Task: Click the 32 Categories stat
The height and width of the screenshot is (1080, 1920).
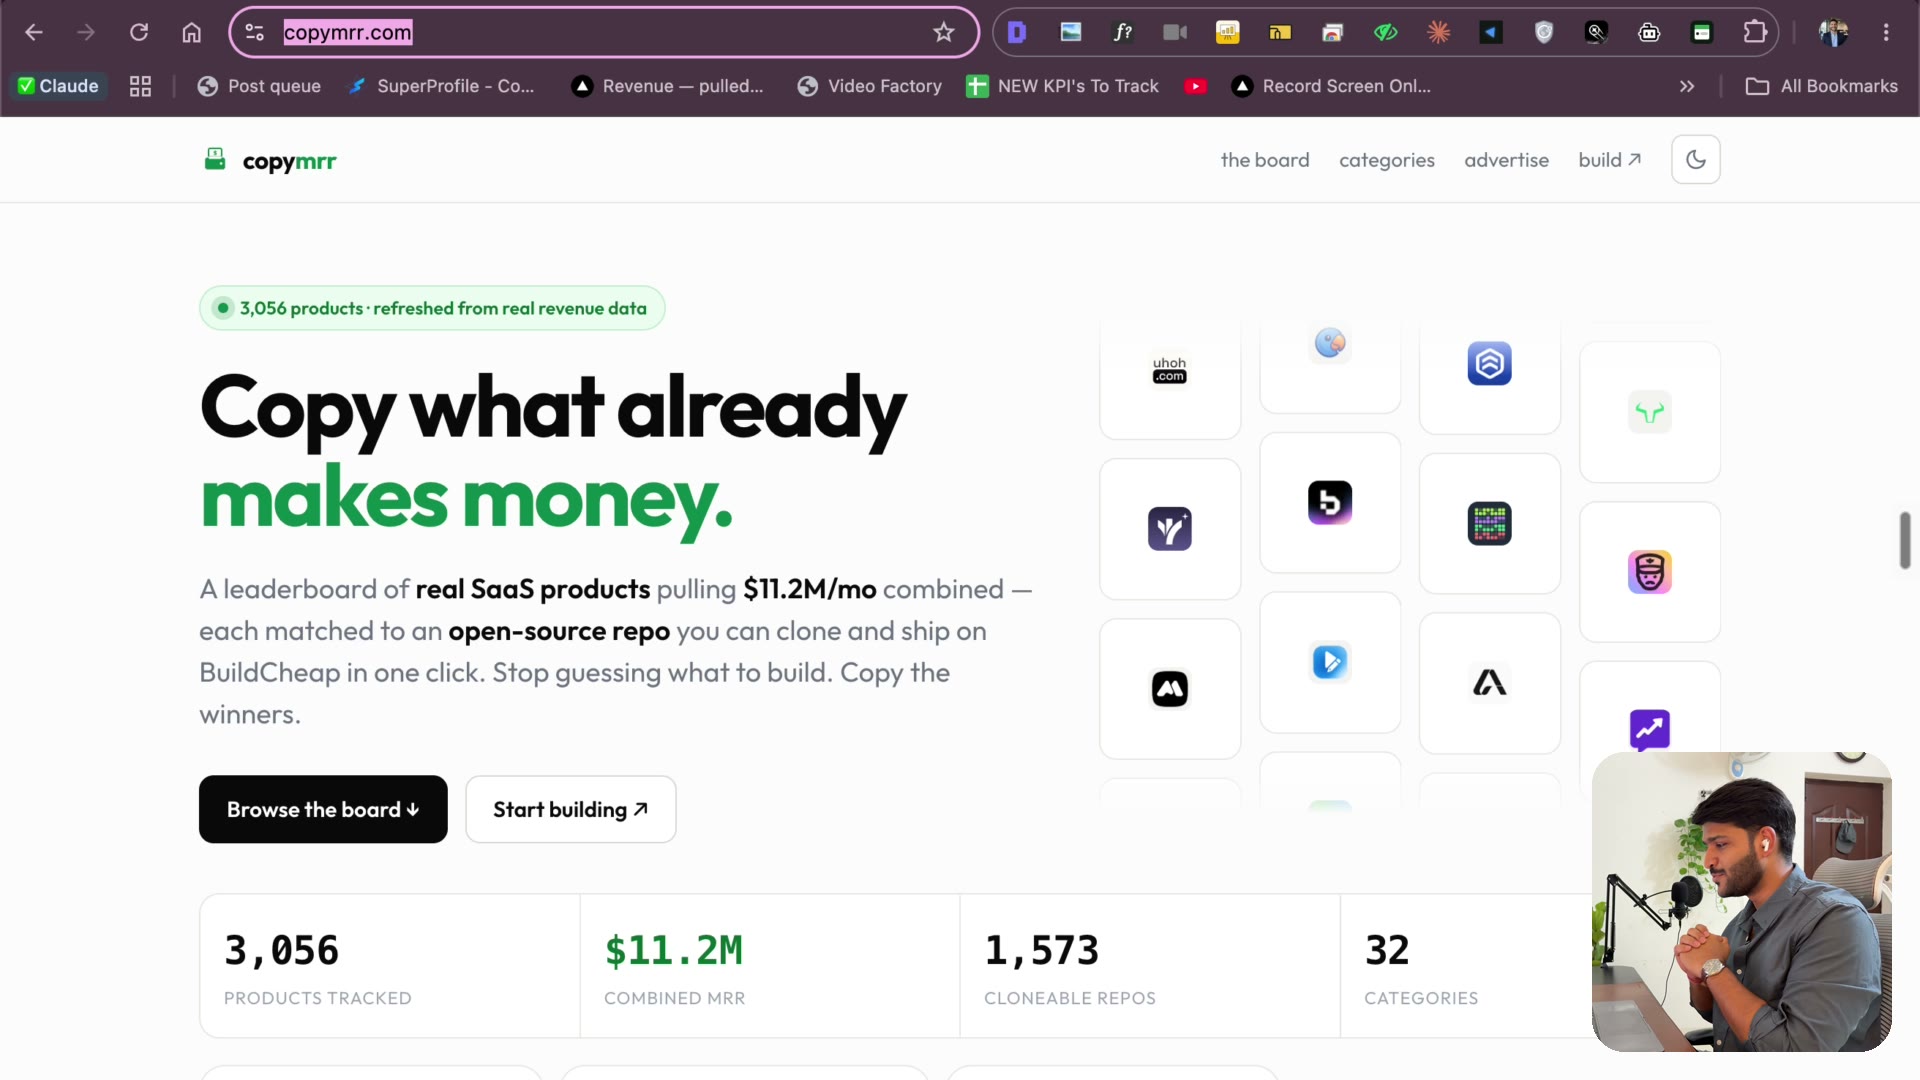Action: coord(1466,966)
